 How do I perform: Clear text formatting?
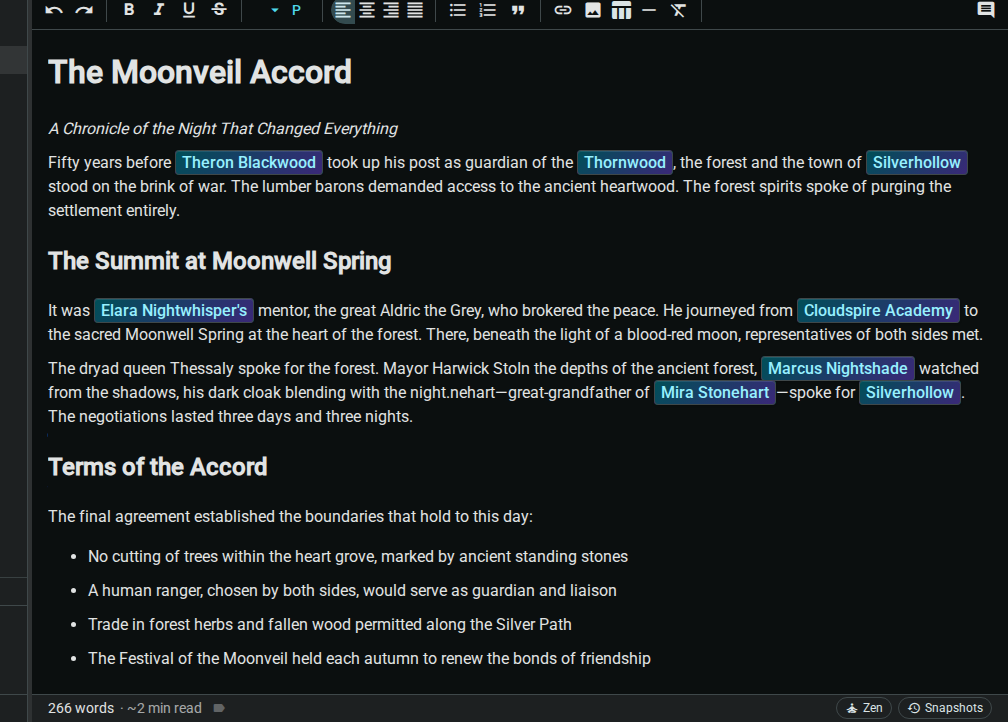[x=678, y=10]
